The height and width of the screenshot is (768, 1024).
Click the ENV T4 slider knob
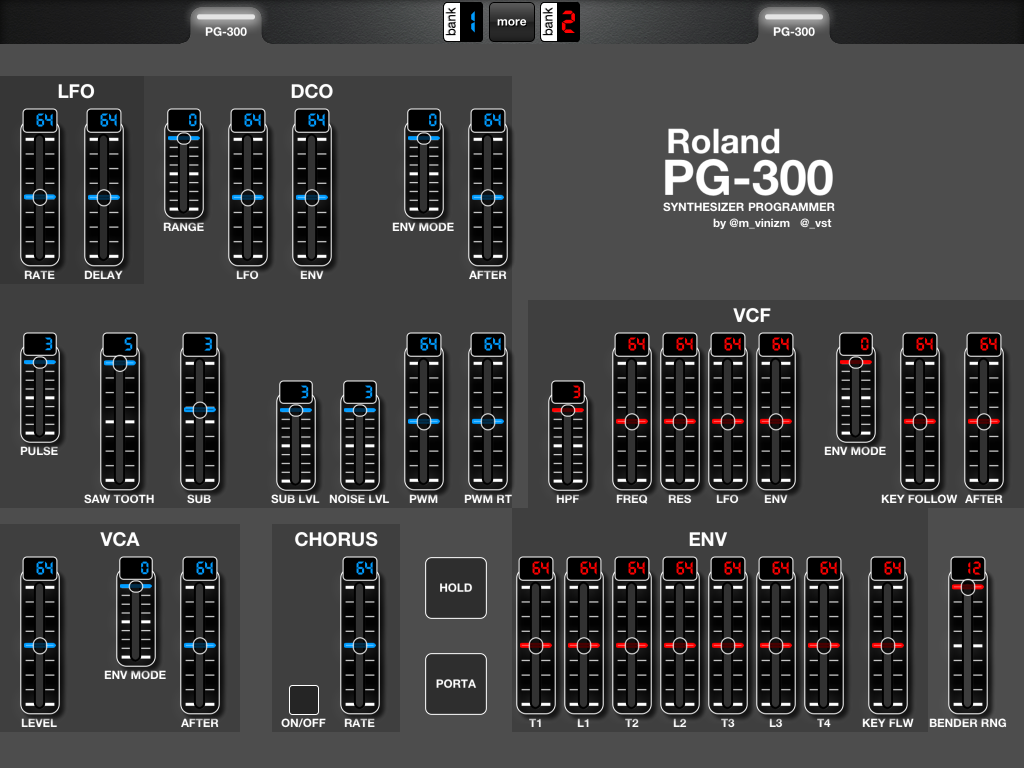(x=824, y=645)
